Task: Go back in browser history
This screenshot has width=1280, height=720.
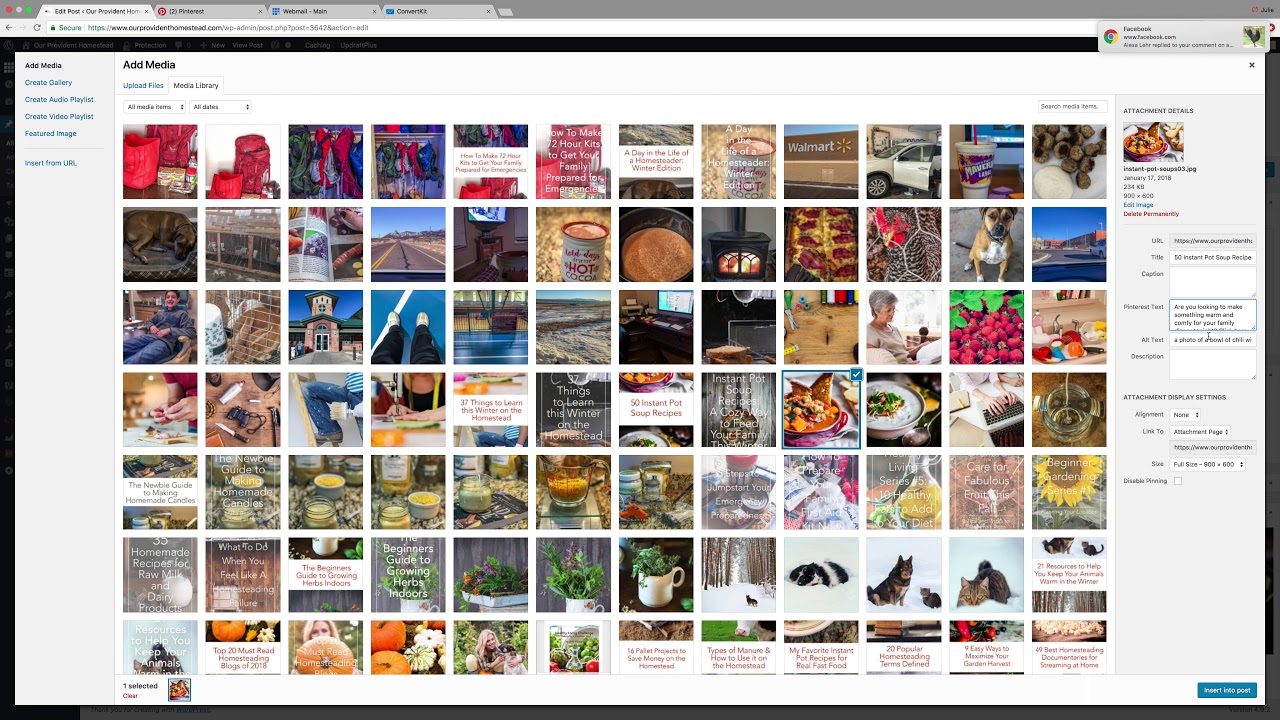Action: (x=9, y=28)
